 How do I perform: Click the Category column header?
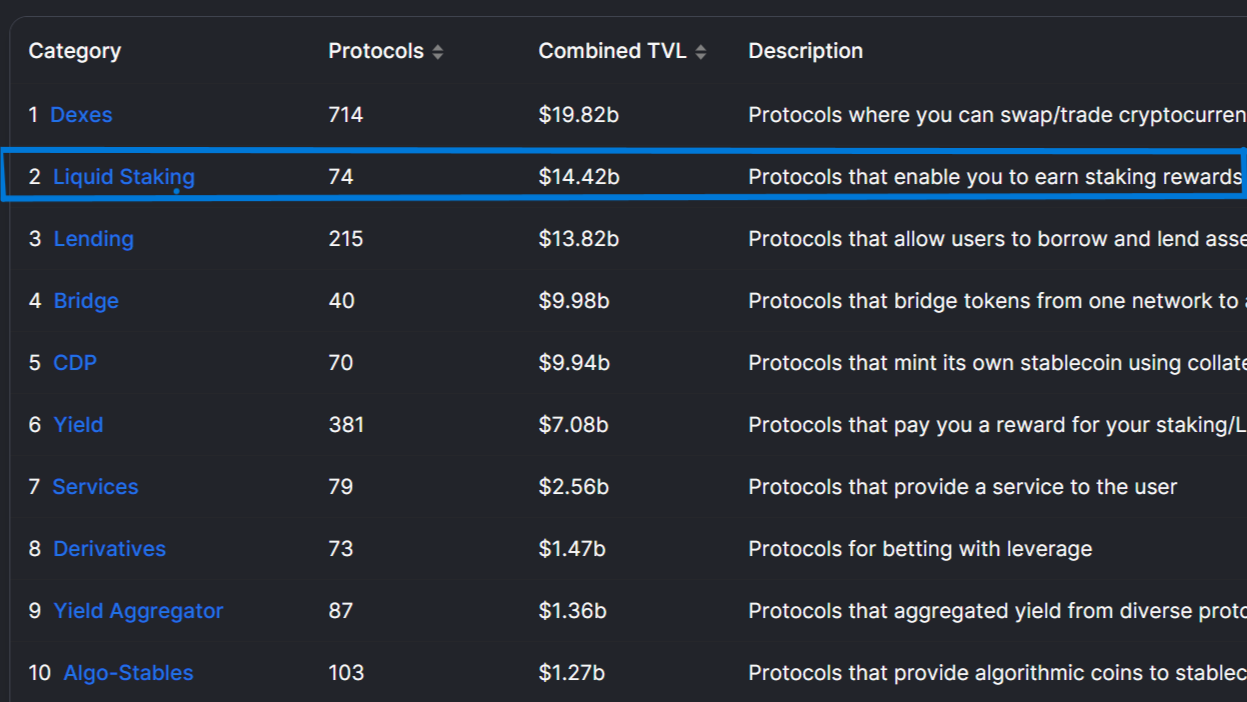click(75, 51)
